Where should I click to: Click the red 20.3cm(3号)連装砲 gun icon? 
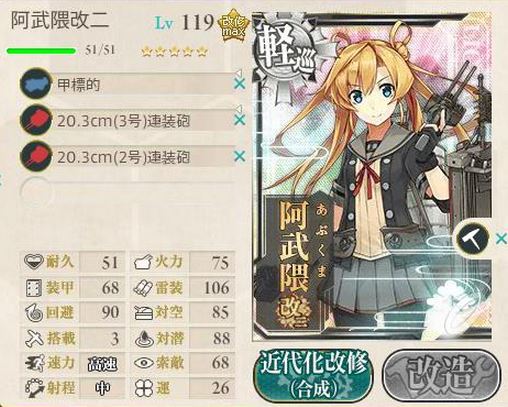(x=36, y=120)
